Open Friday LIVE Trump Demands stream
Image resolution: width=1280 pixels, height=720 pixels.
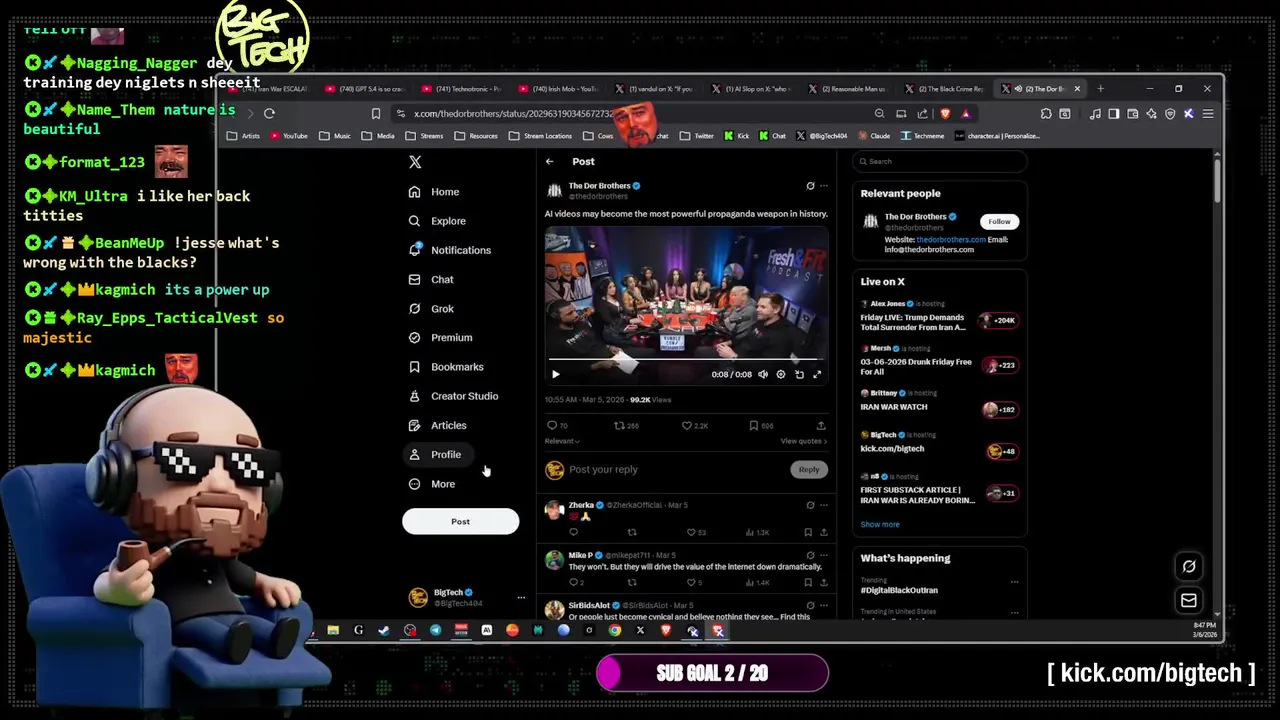click(938, 318)
